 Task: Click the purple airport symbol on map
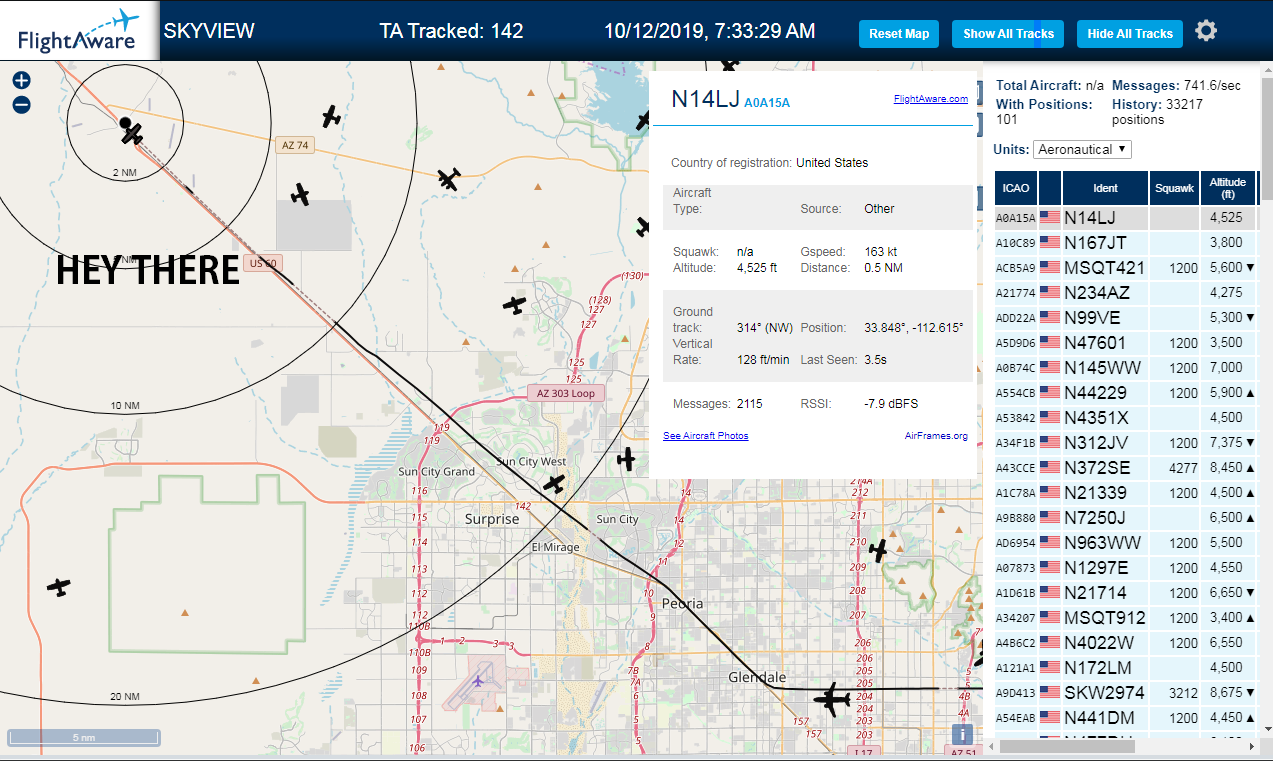478,681
